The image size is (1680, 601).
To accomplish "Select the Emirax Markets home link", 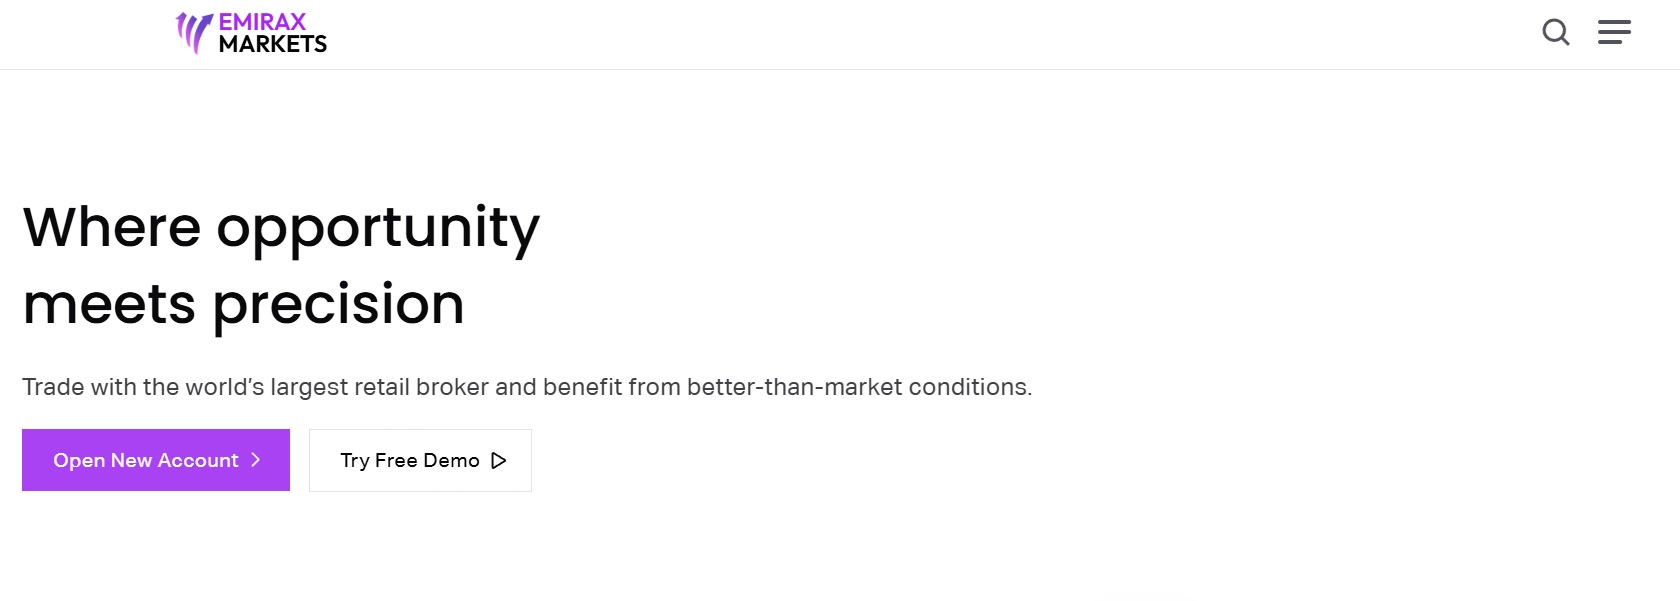I will pyautogui.click(x=251, y=33).
